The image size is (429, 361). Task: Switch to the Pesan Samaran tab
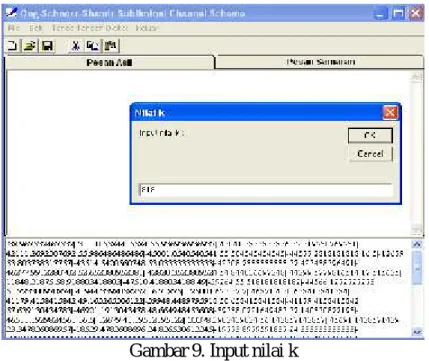(x=320, y=62)
